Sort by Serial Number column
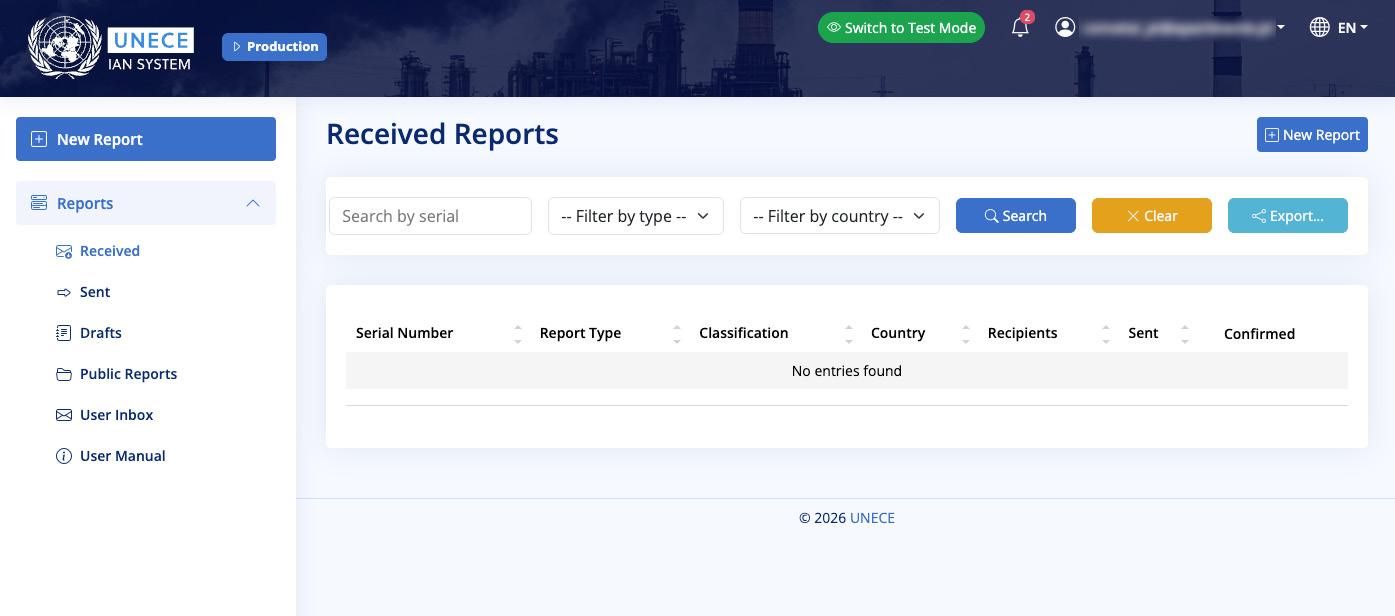Viewport: 1395px width, 616px height. (438, 333)
